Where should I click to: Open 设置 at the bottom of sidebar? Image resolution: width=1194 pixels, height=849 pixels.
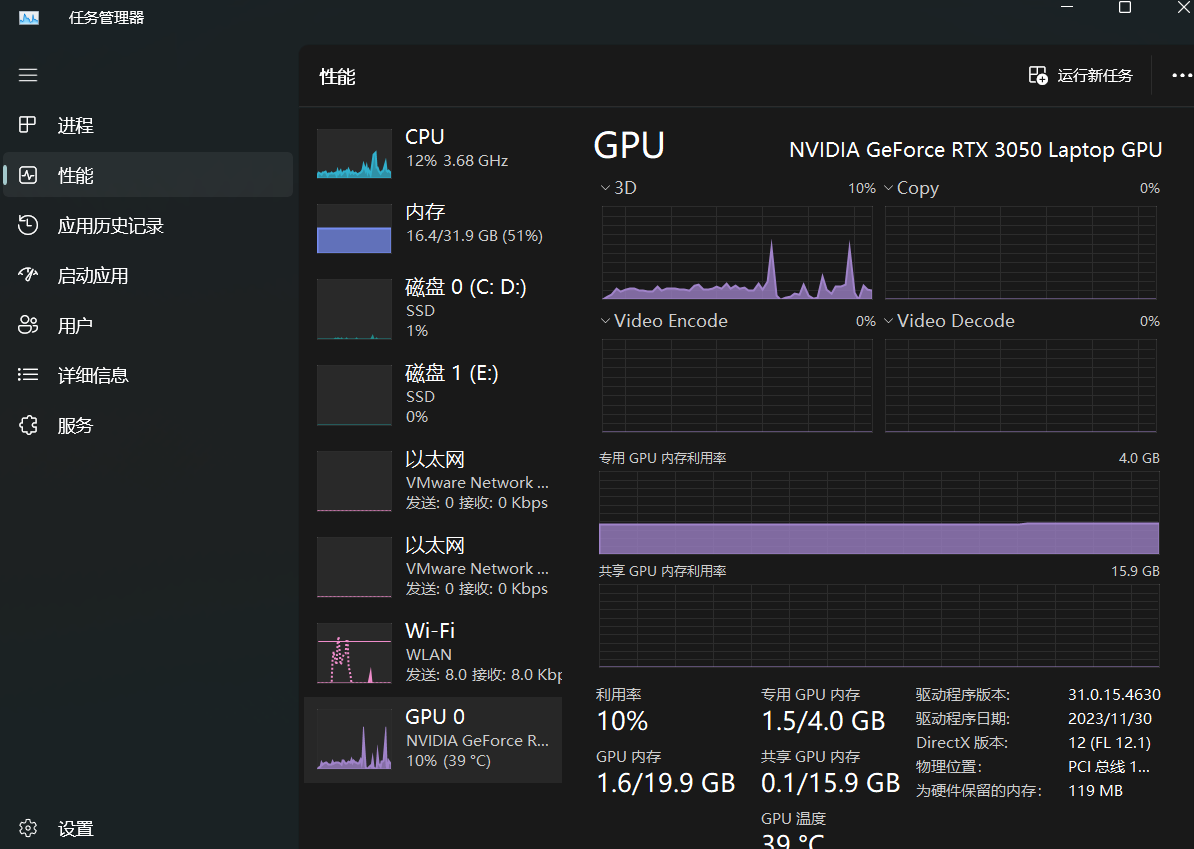(148, 828)
